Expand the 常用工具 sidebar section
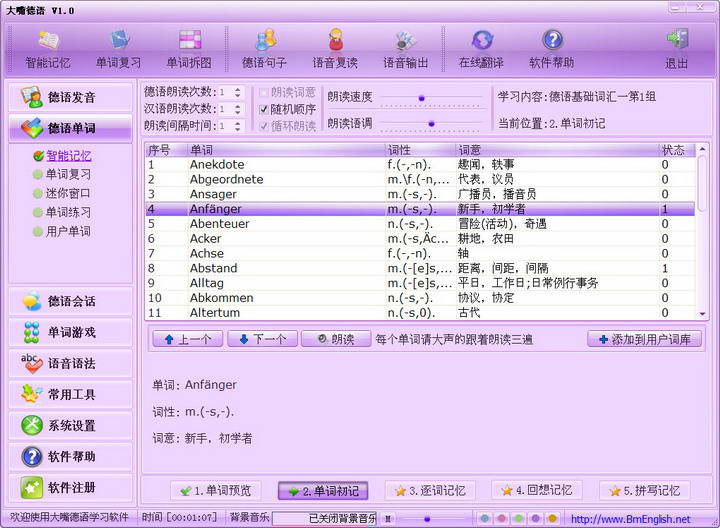Screen dimensions: 720x528 click(x=70, y=394)
